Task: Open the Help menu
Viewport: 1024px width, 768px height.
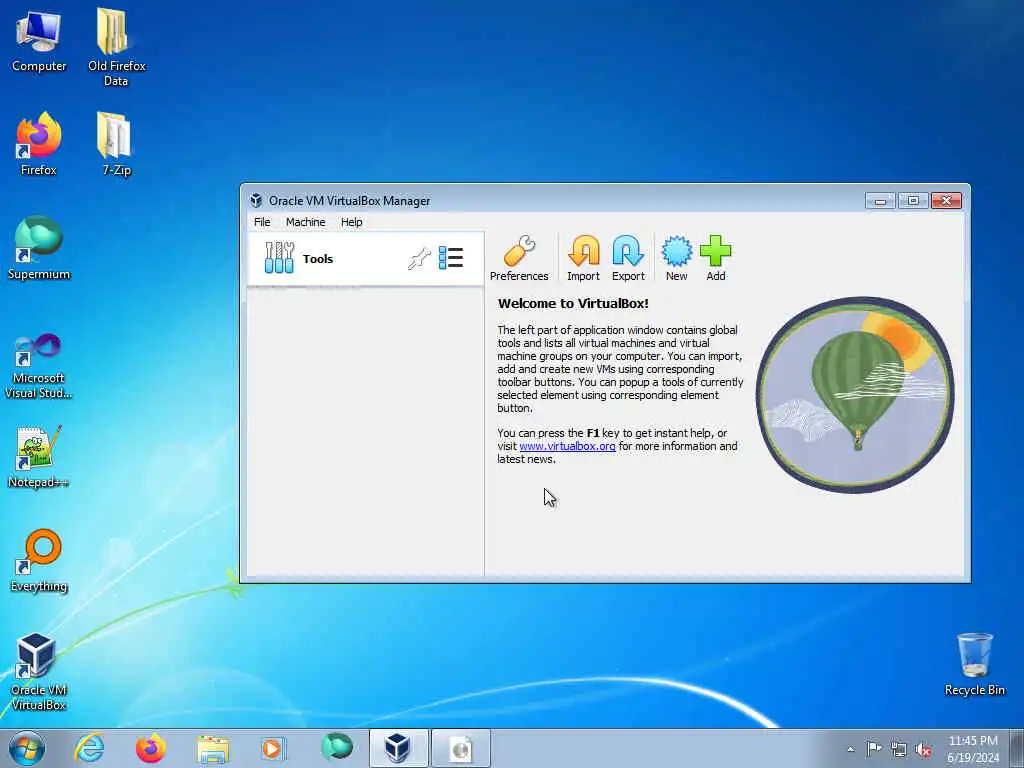Action: pos(351,222)
